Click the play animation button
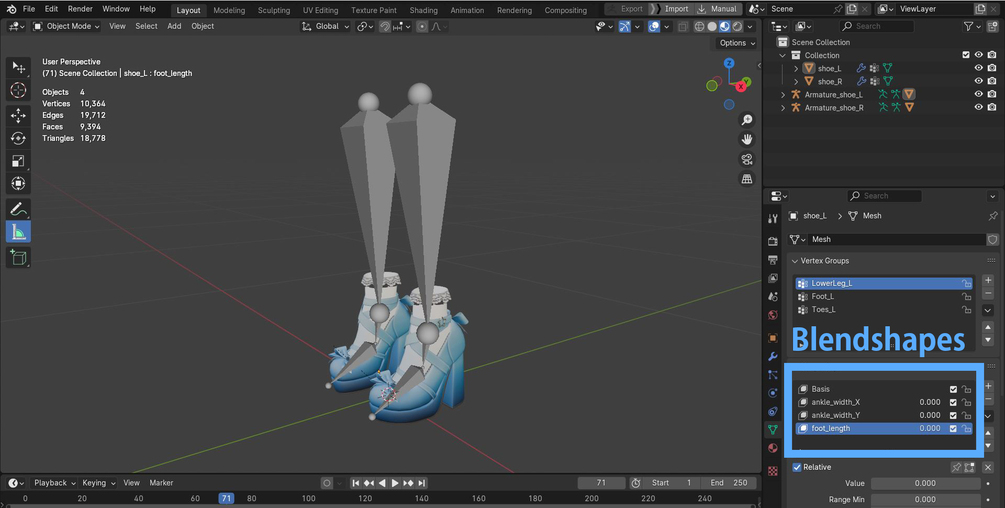 [x=395, y=483]
